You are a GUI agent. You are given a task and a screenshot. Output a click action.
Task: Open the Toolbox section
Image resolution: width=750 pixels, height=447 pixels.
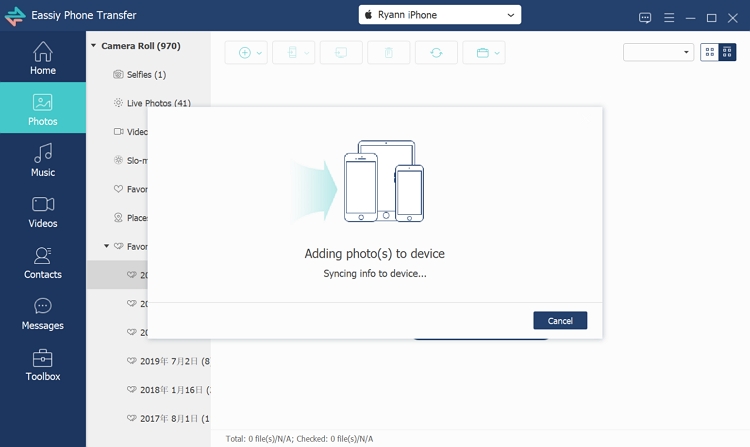coord(42,364)
